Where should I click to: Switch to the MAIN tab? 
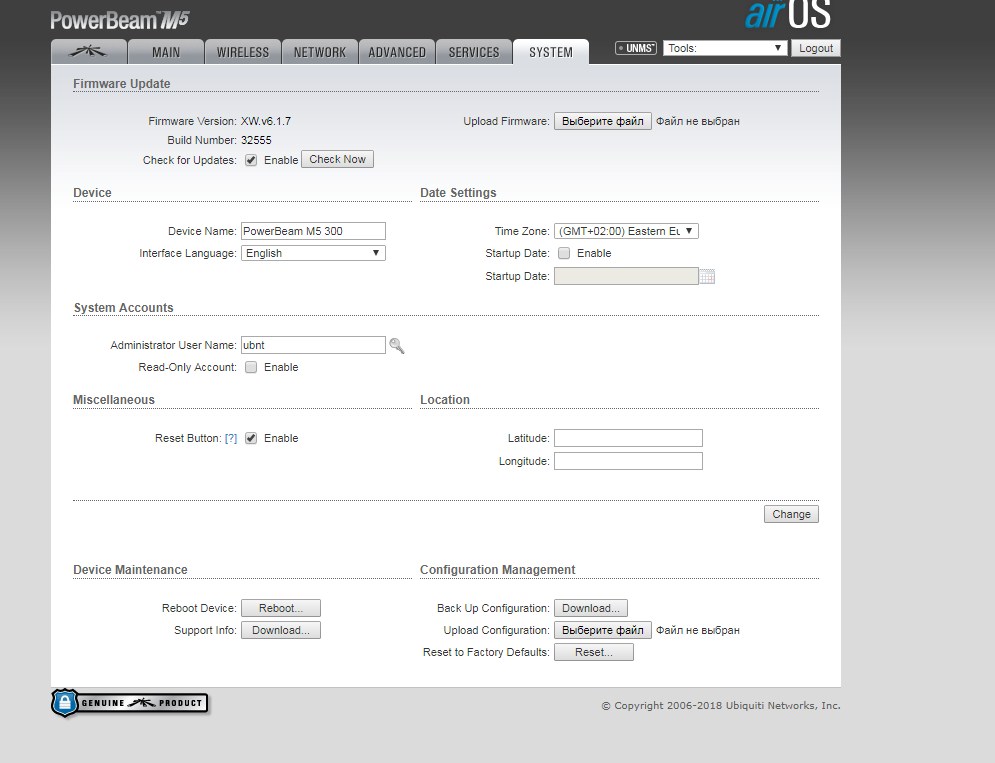(x=166, y=52)
